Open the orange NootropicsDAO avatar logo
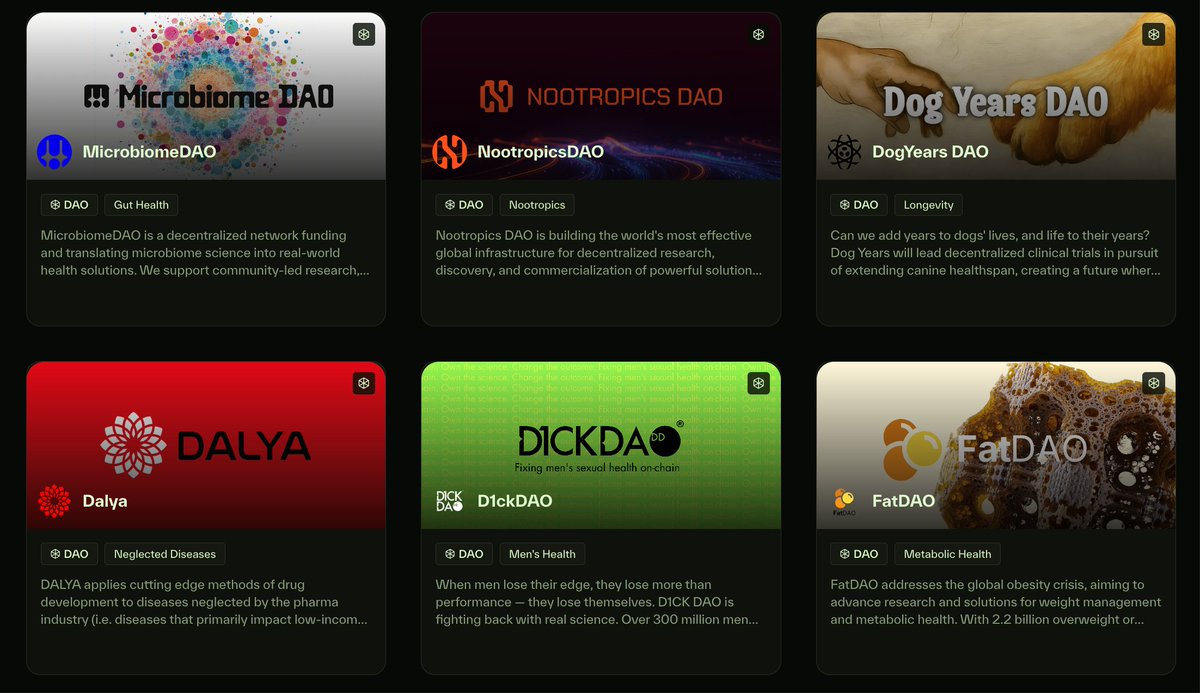The height and width of the screenshot is (693, 1200). click(449, 152)
